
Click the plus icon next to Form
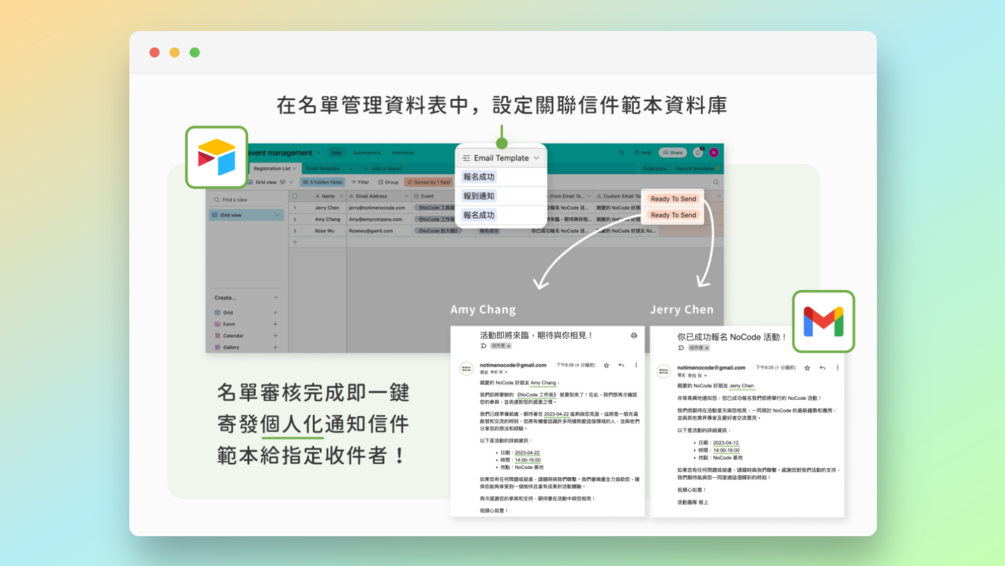pyautogui.click(x=276, y=324)
